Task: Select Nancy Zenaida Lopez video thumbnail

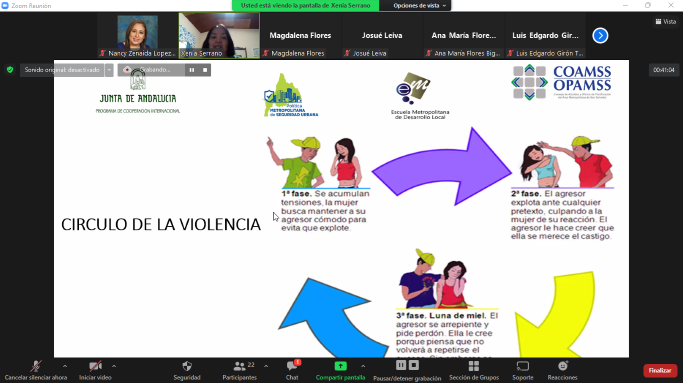Action: pyautogui.click(x=137, y=35)
